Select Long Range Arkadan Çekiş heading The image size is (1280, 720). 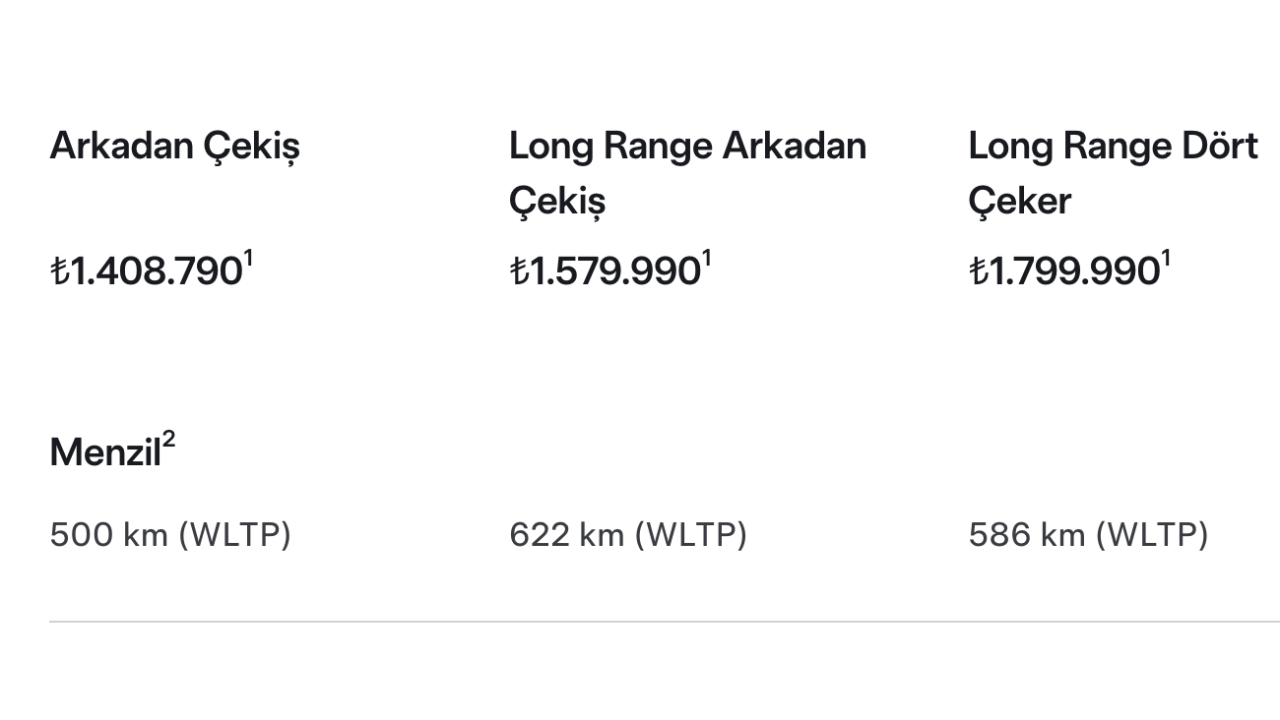[x=688, y=175]
